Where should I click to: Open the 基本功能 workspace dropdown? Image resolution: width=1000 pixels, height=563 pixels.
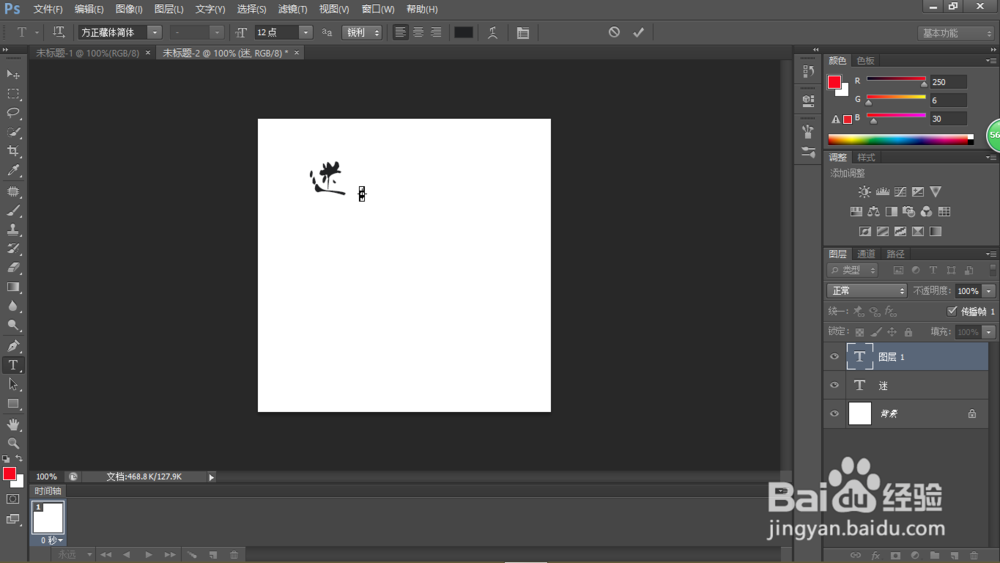click(x=956, y=33)
